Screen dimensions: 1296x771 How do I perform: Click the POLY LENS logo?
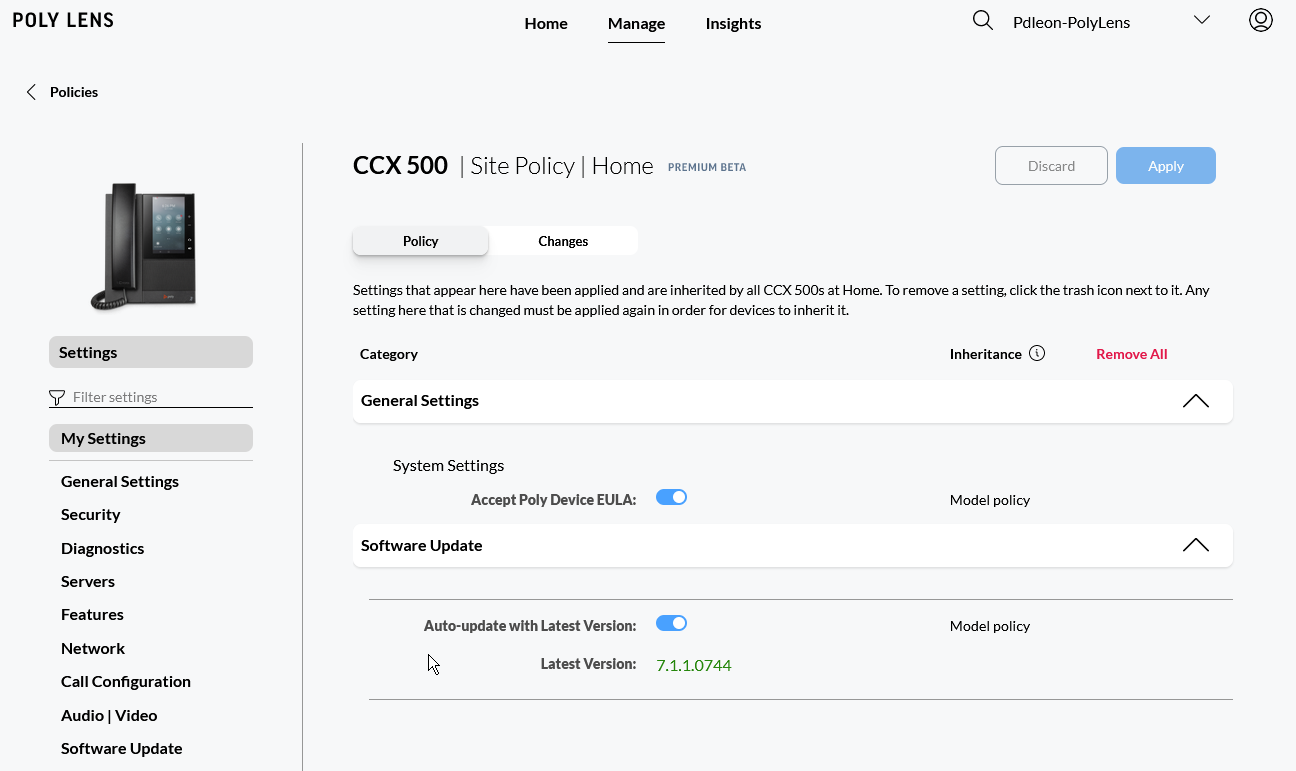63,21
